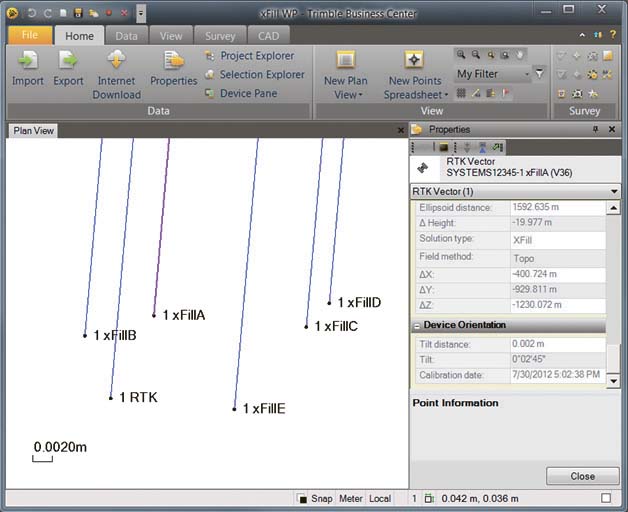The image size is (628, 512).
Task: Expand New Points Spreadsheet dropdown arrow
Action: (x=446, y=95)
